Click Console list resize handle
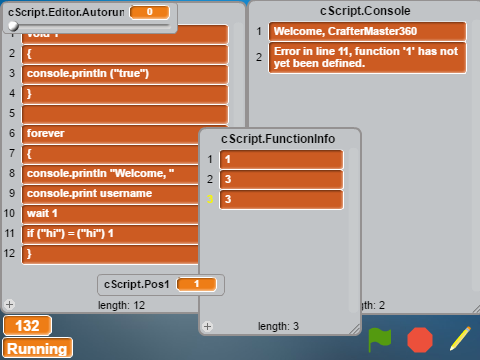 click(x=476, y=309)
